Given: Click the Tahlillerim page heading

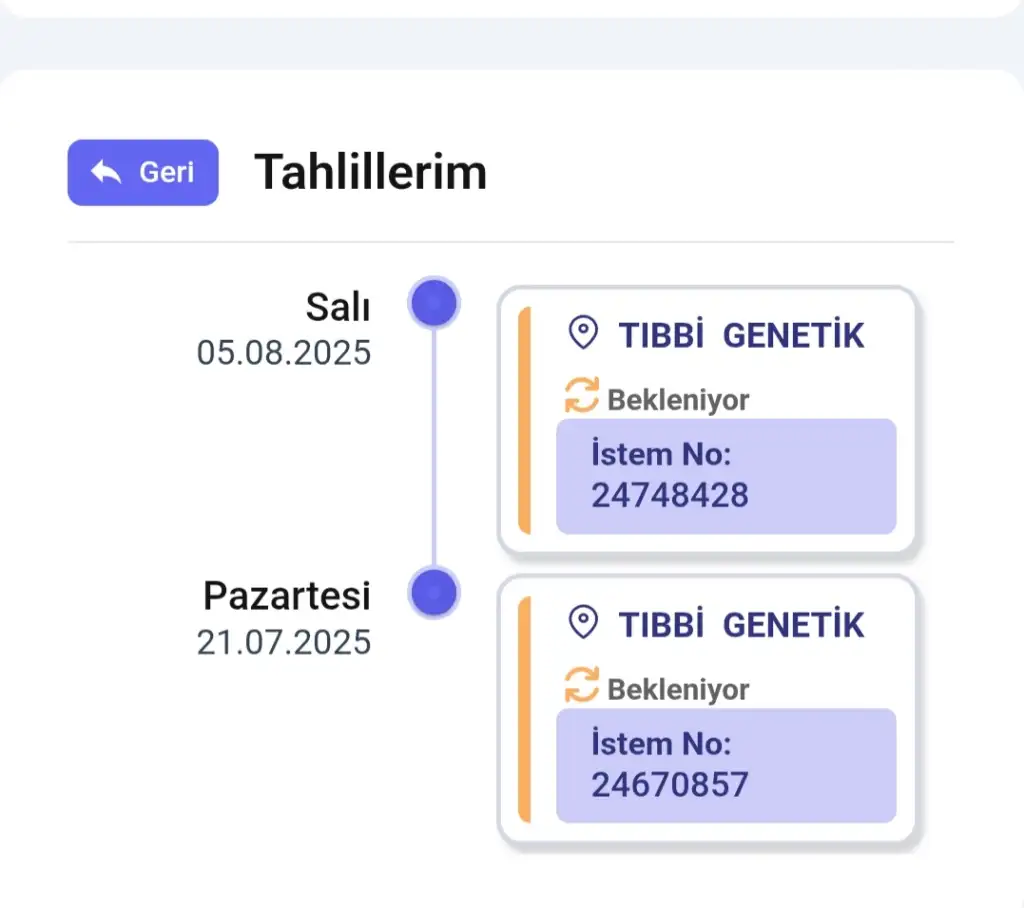Looking at the screenshot, I should coord(370,172).
